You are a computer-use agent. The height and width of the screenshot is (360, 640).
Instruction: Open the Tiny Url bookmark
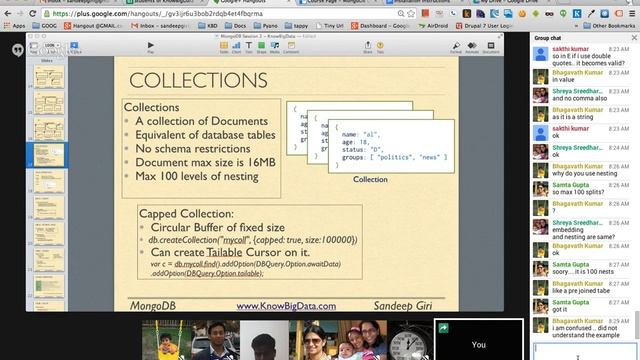(x=329, y=26)
